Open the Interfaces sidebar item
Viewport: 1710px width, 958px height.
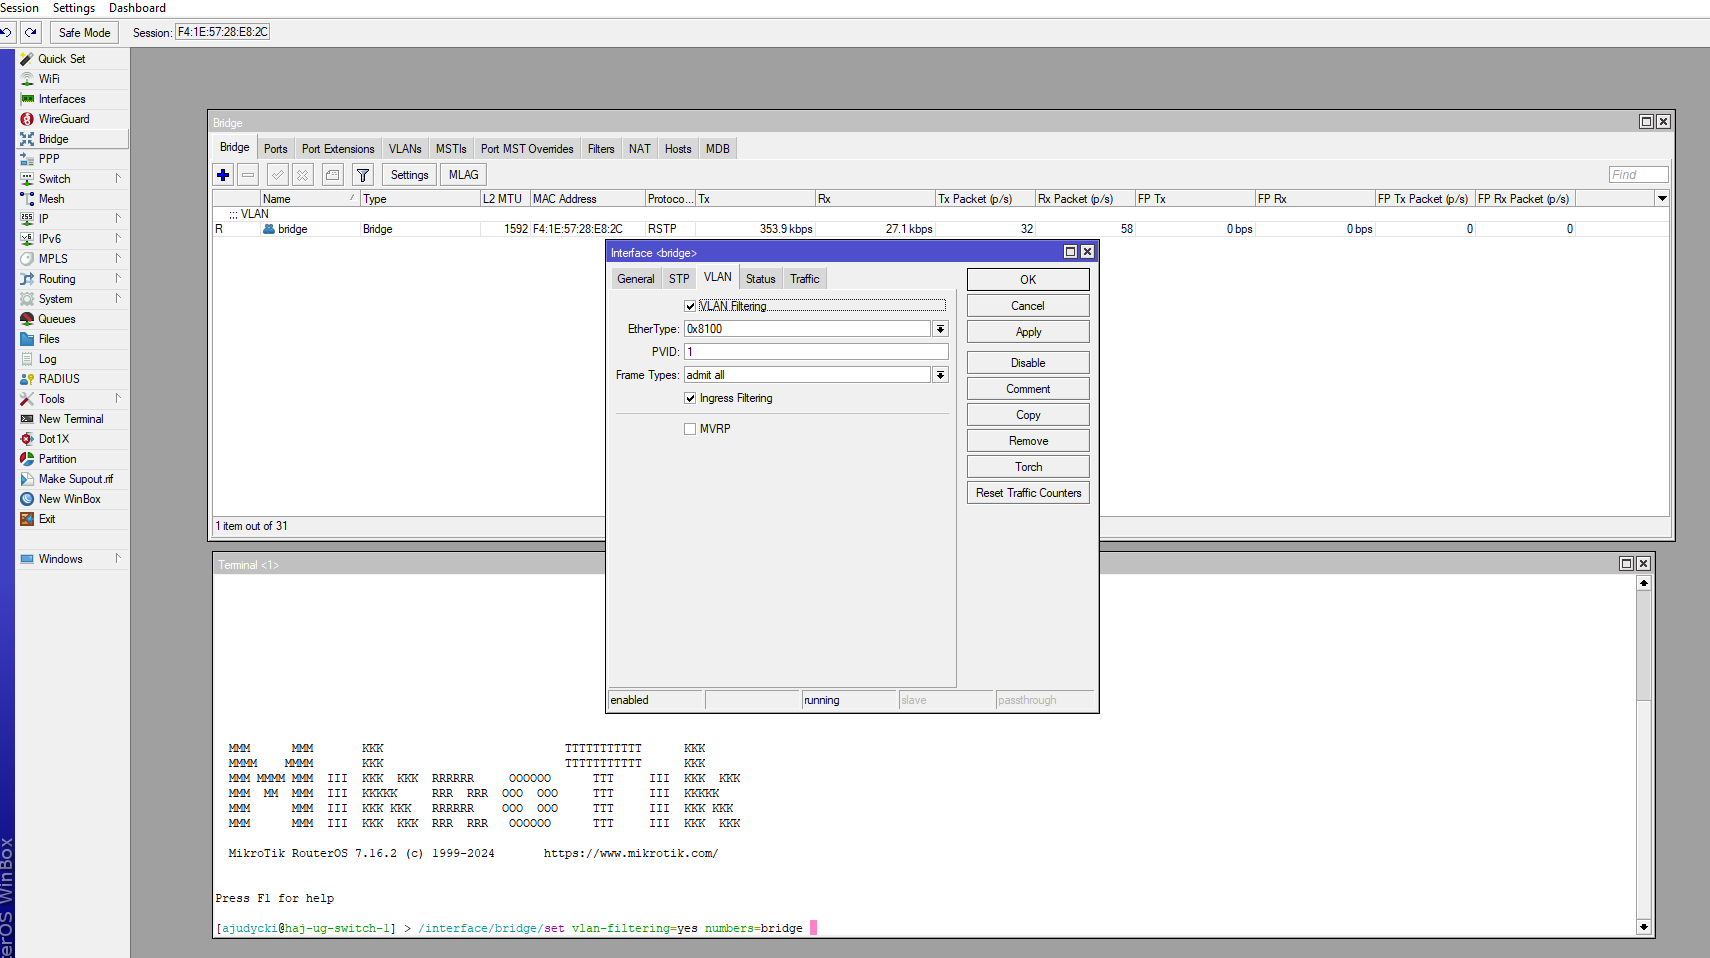62,99
